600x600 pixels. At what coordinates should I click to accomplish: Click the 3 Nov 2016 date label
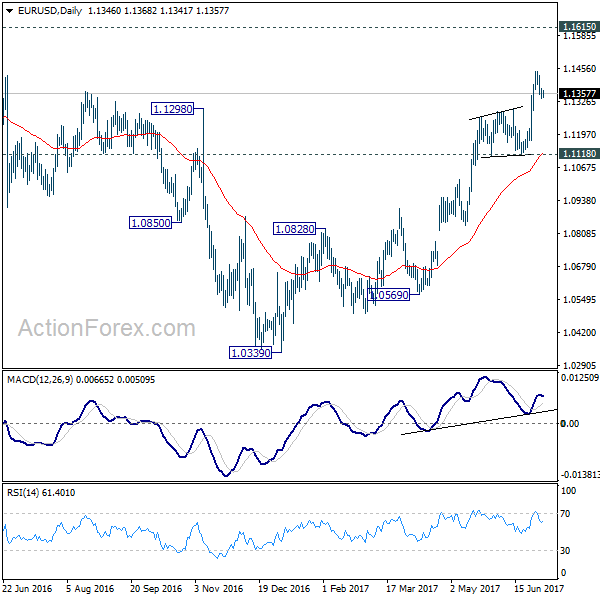point(218,588)
